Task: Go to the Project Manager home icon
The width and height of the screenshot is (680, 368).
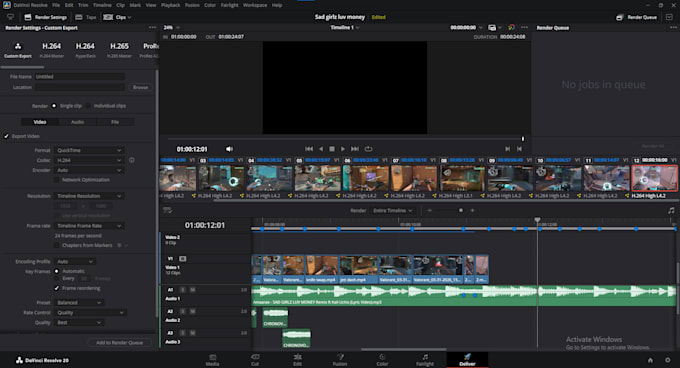Action: tap(650, 360)
